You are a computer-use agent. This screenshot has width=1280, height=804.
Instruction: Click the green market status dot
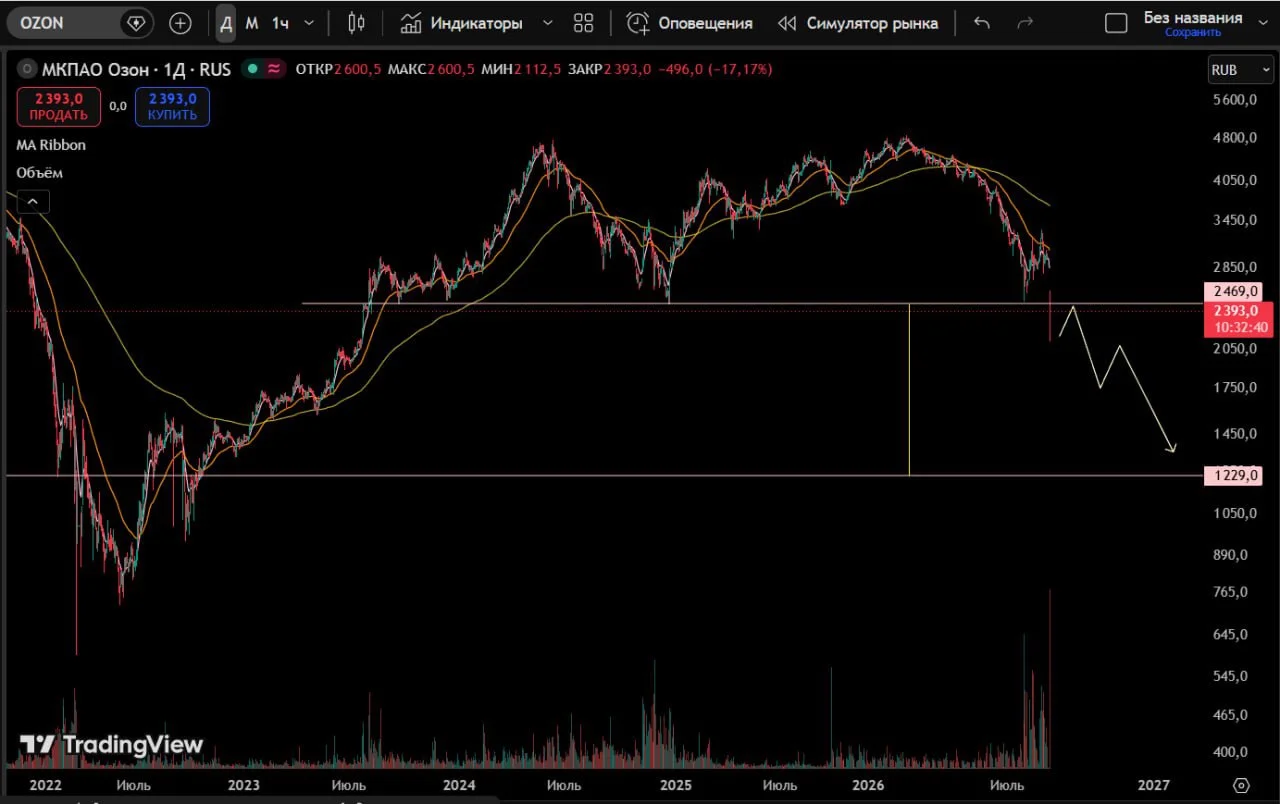[x=252, y=69]
